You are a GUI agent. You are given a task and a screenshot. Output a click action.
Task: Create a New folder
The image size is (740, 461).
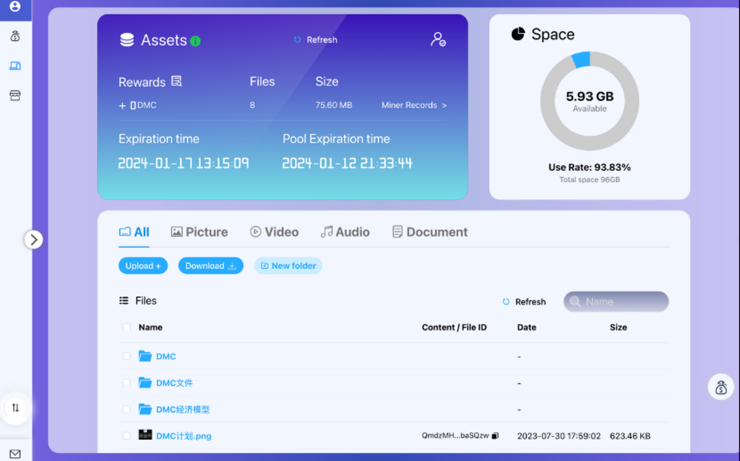click(288, 266)
